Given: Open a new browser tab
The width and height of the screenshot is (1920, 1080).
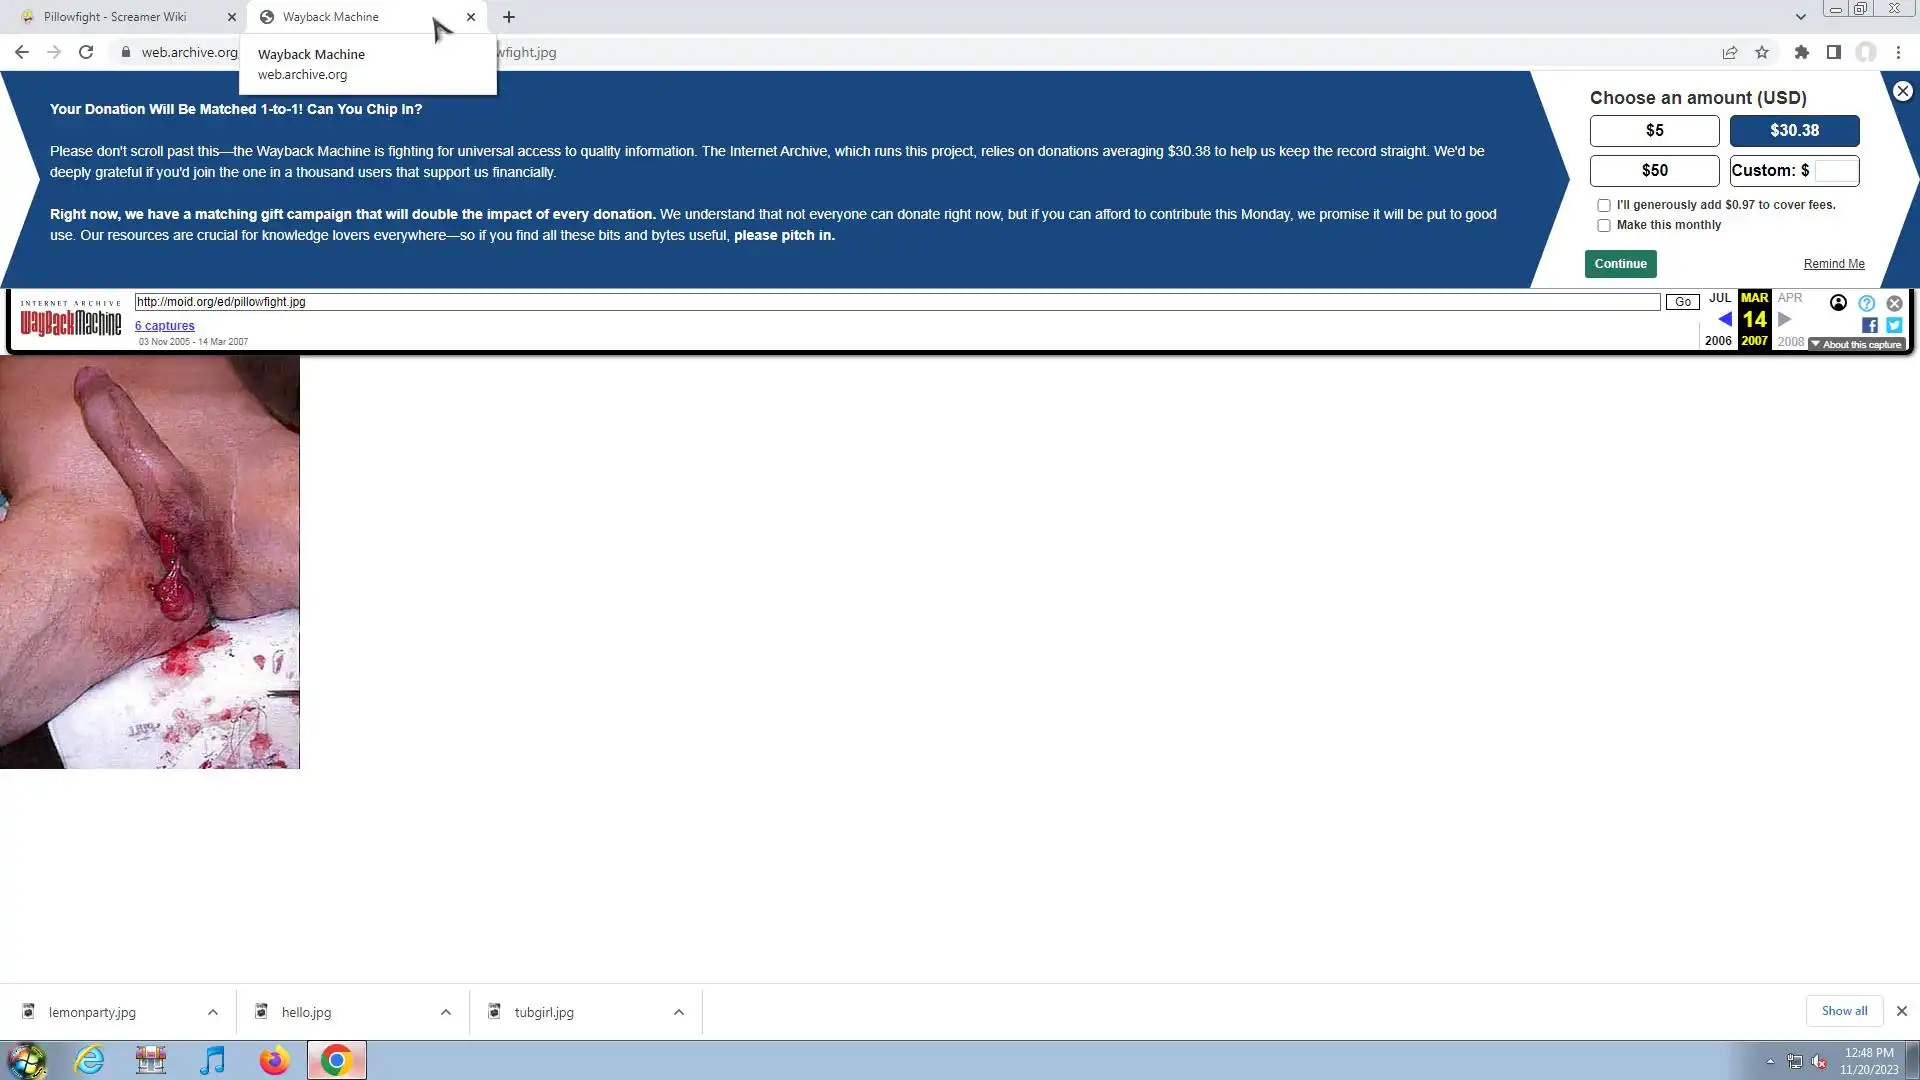Looking at the screenshot, I should (x=509, y=17).
